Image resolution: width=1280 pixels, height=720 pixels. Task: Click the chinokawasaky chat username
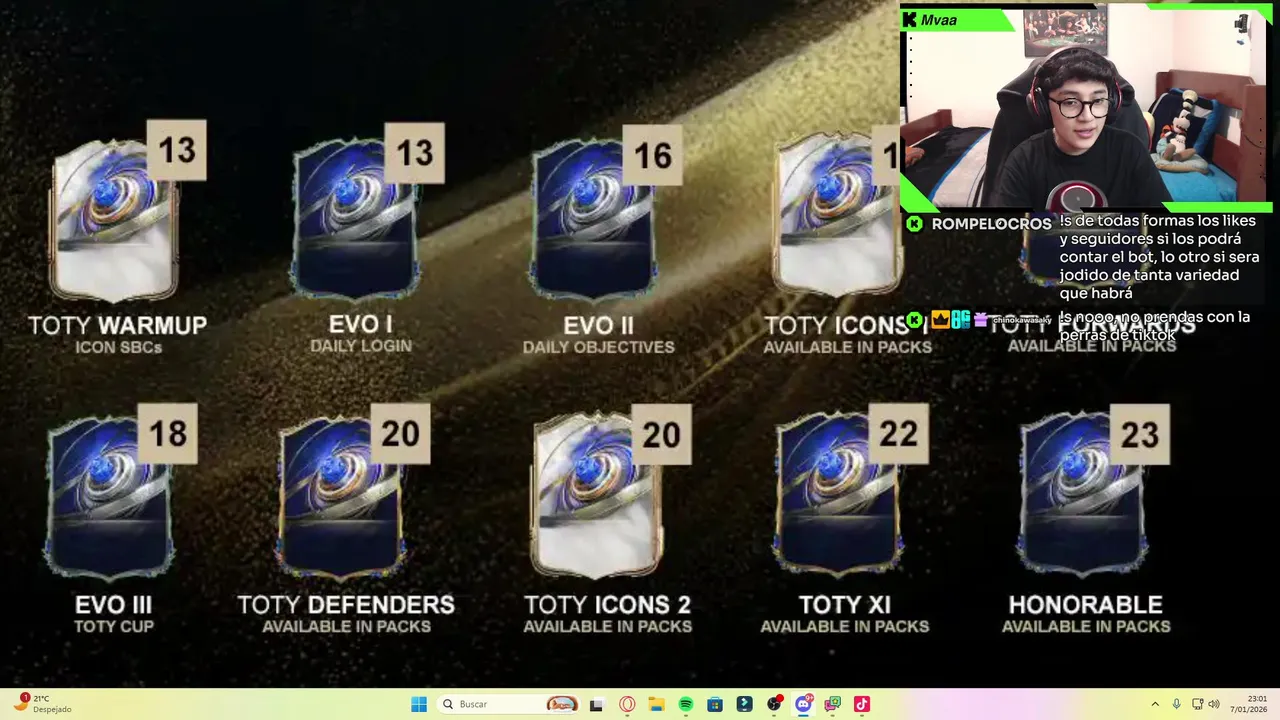pyautogui.click(x=1021, y=320)
